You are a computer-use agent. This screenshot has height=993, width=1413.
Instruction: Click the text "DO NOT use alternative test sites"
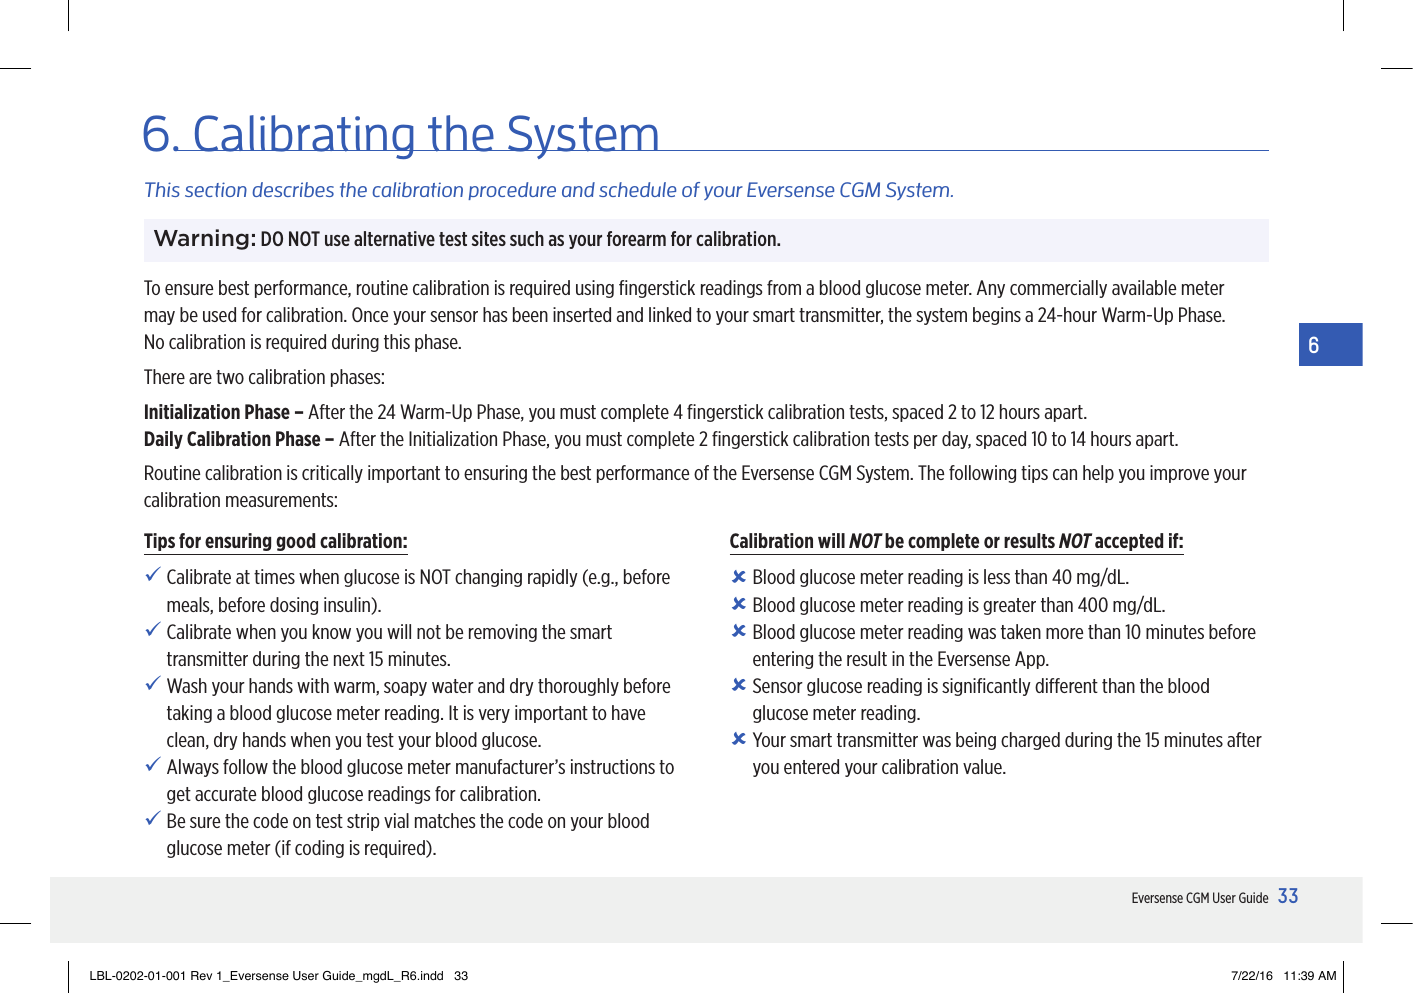[520, 240]
